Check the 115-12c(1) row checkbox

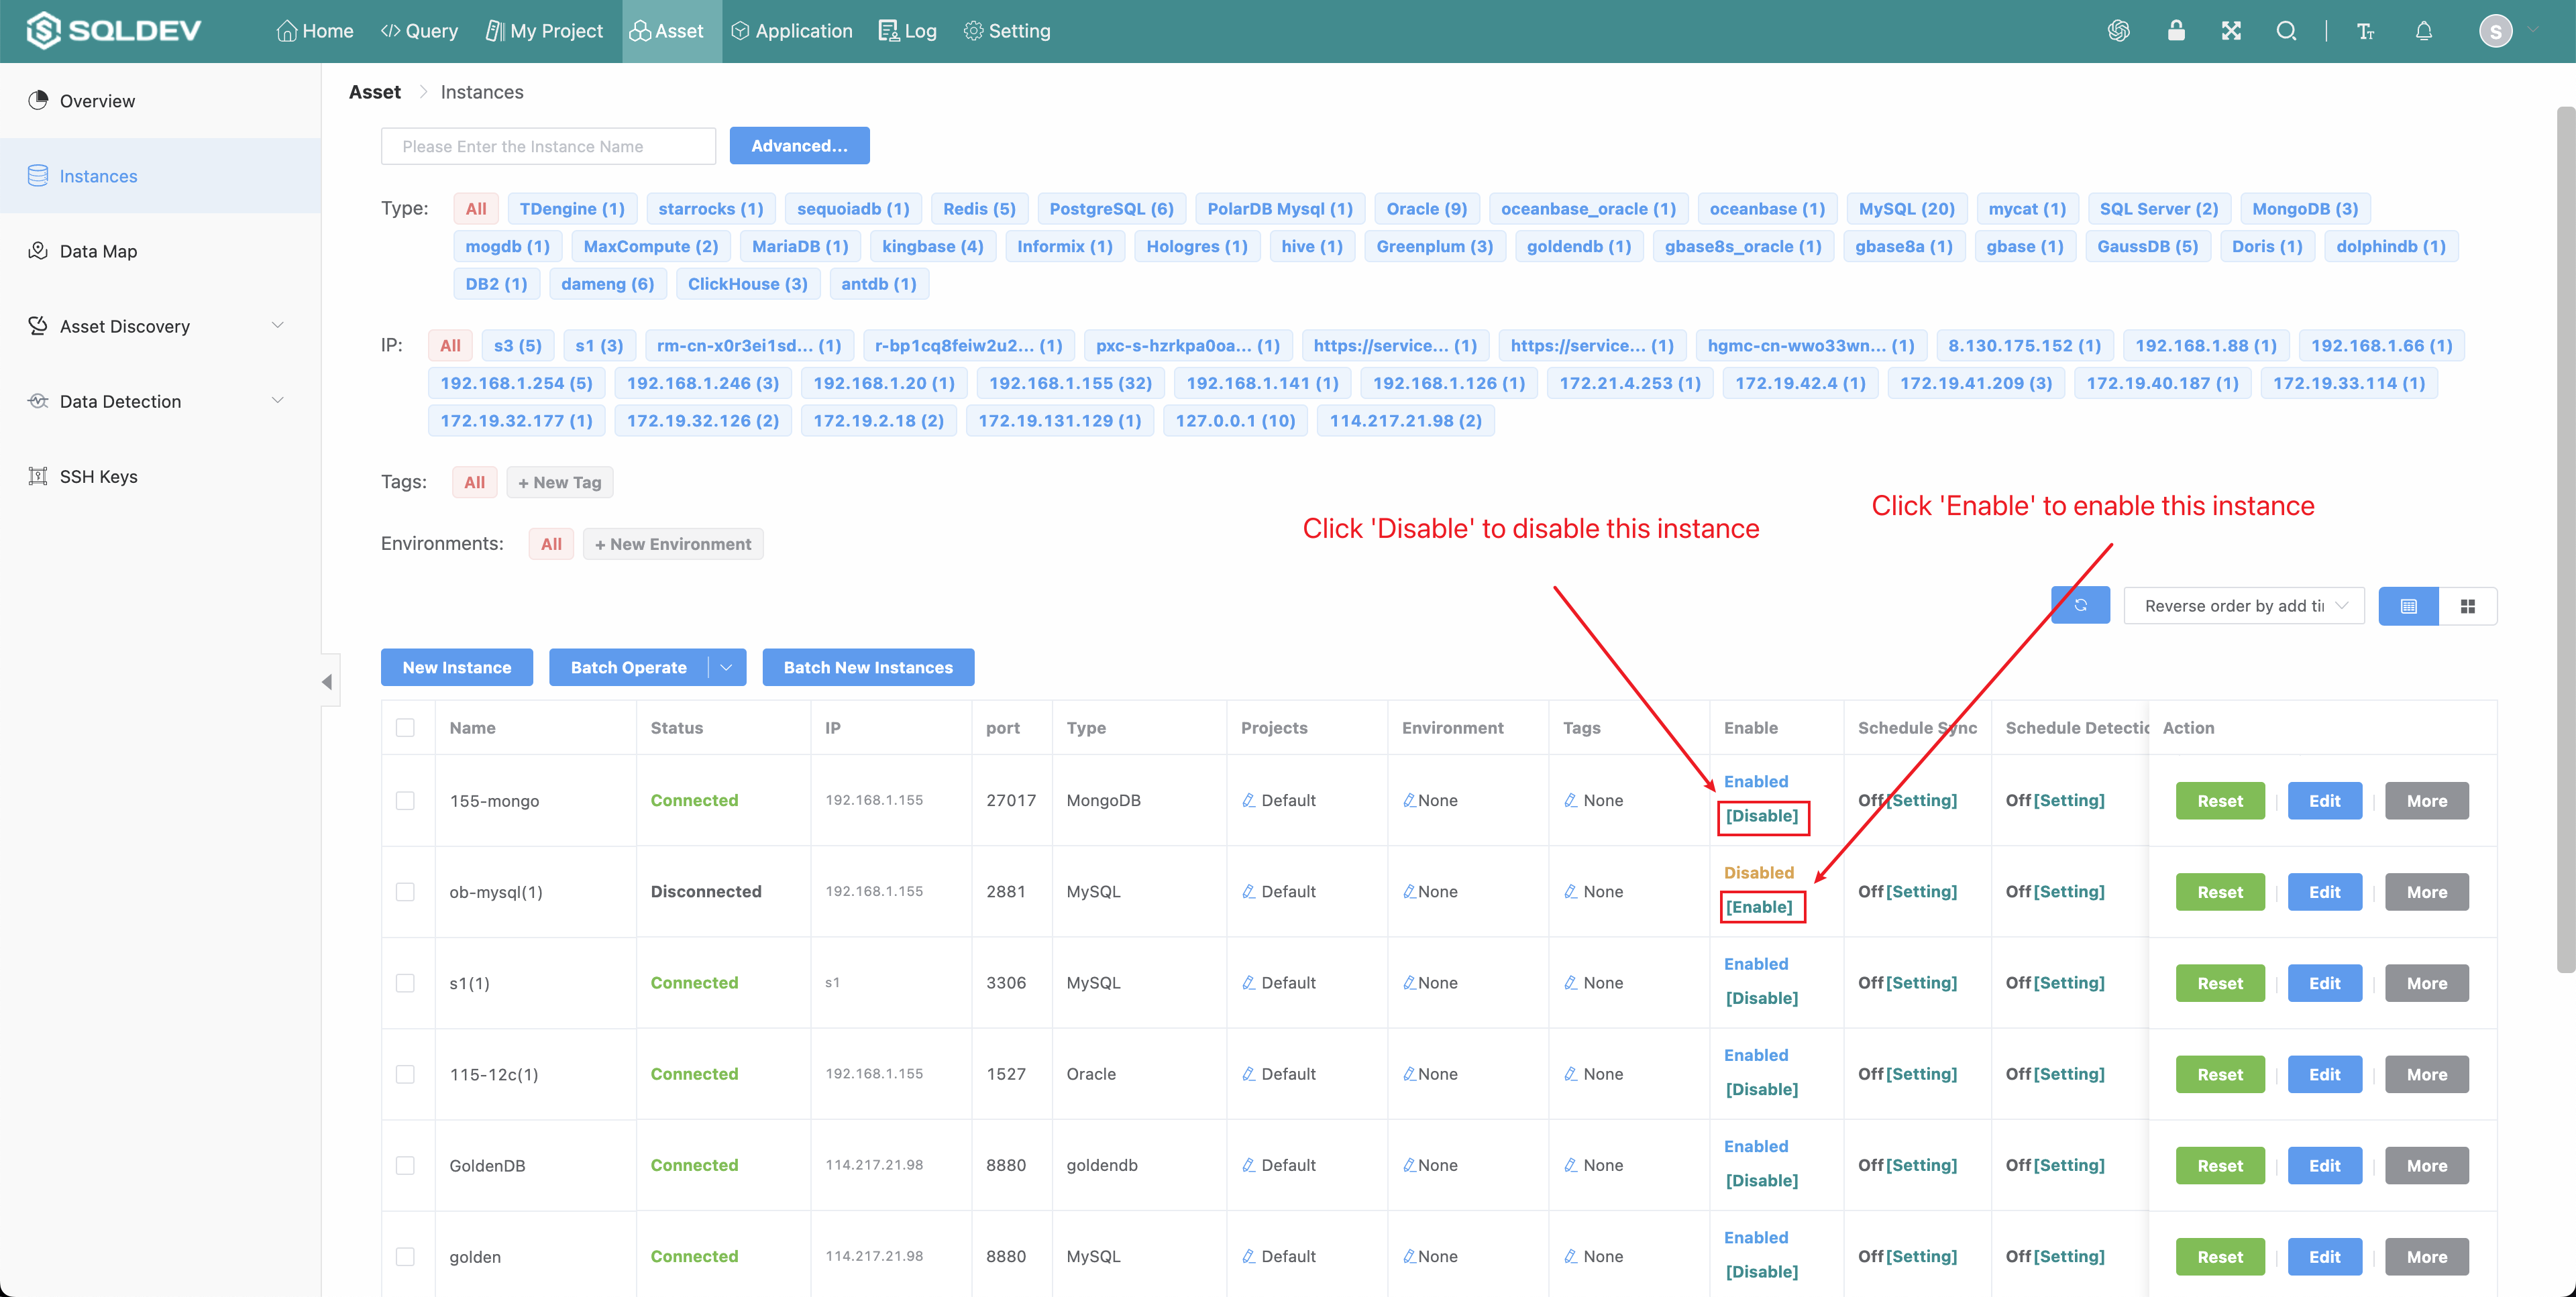[x=405, y=1073]
